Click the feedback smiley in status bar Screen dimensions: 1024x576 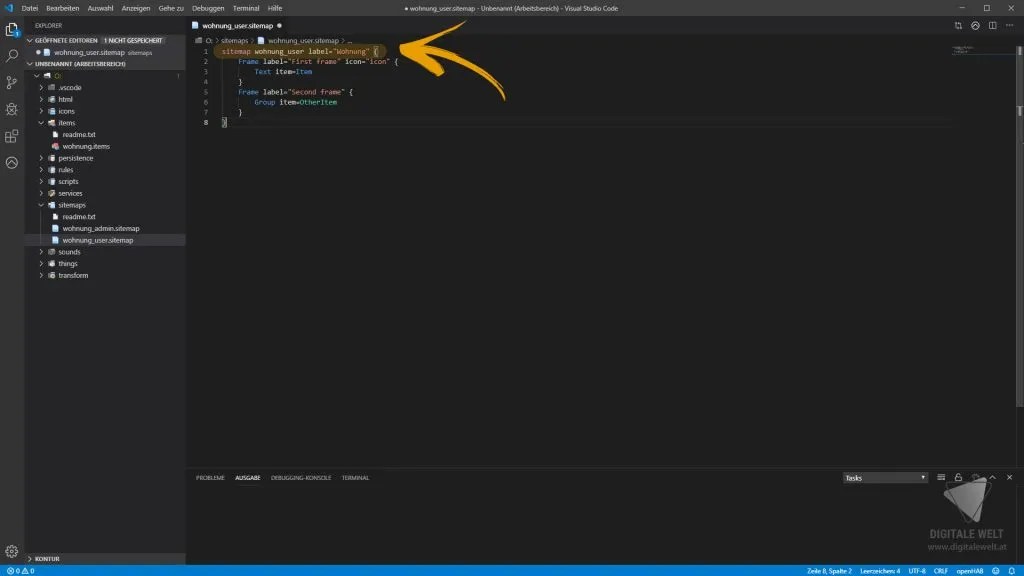[995, 571]
